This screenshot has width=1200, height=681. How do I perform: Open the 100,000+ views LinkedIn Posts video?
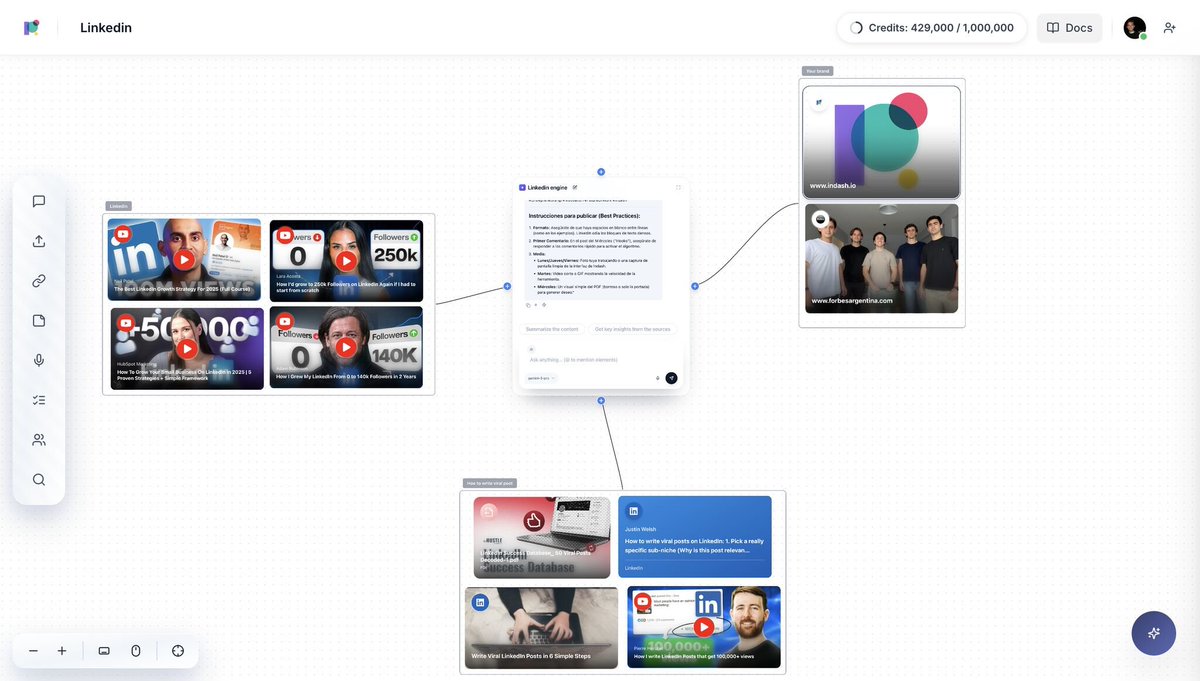tap(704, 627)
